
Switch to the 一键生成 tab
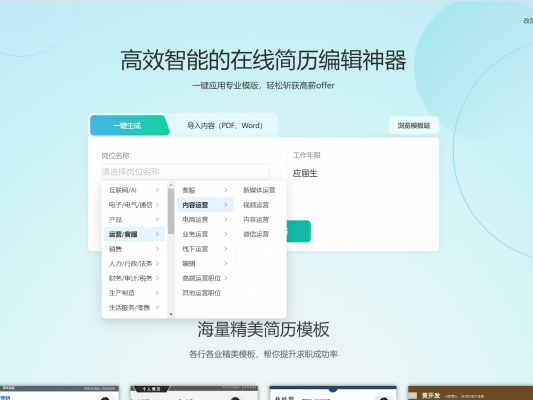pyautogui.click(x=129, y=125)
